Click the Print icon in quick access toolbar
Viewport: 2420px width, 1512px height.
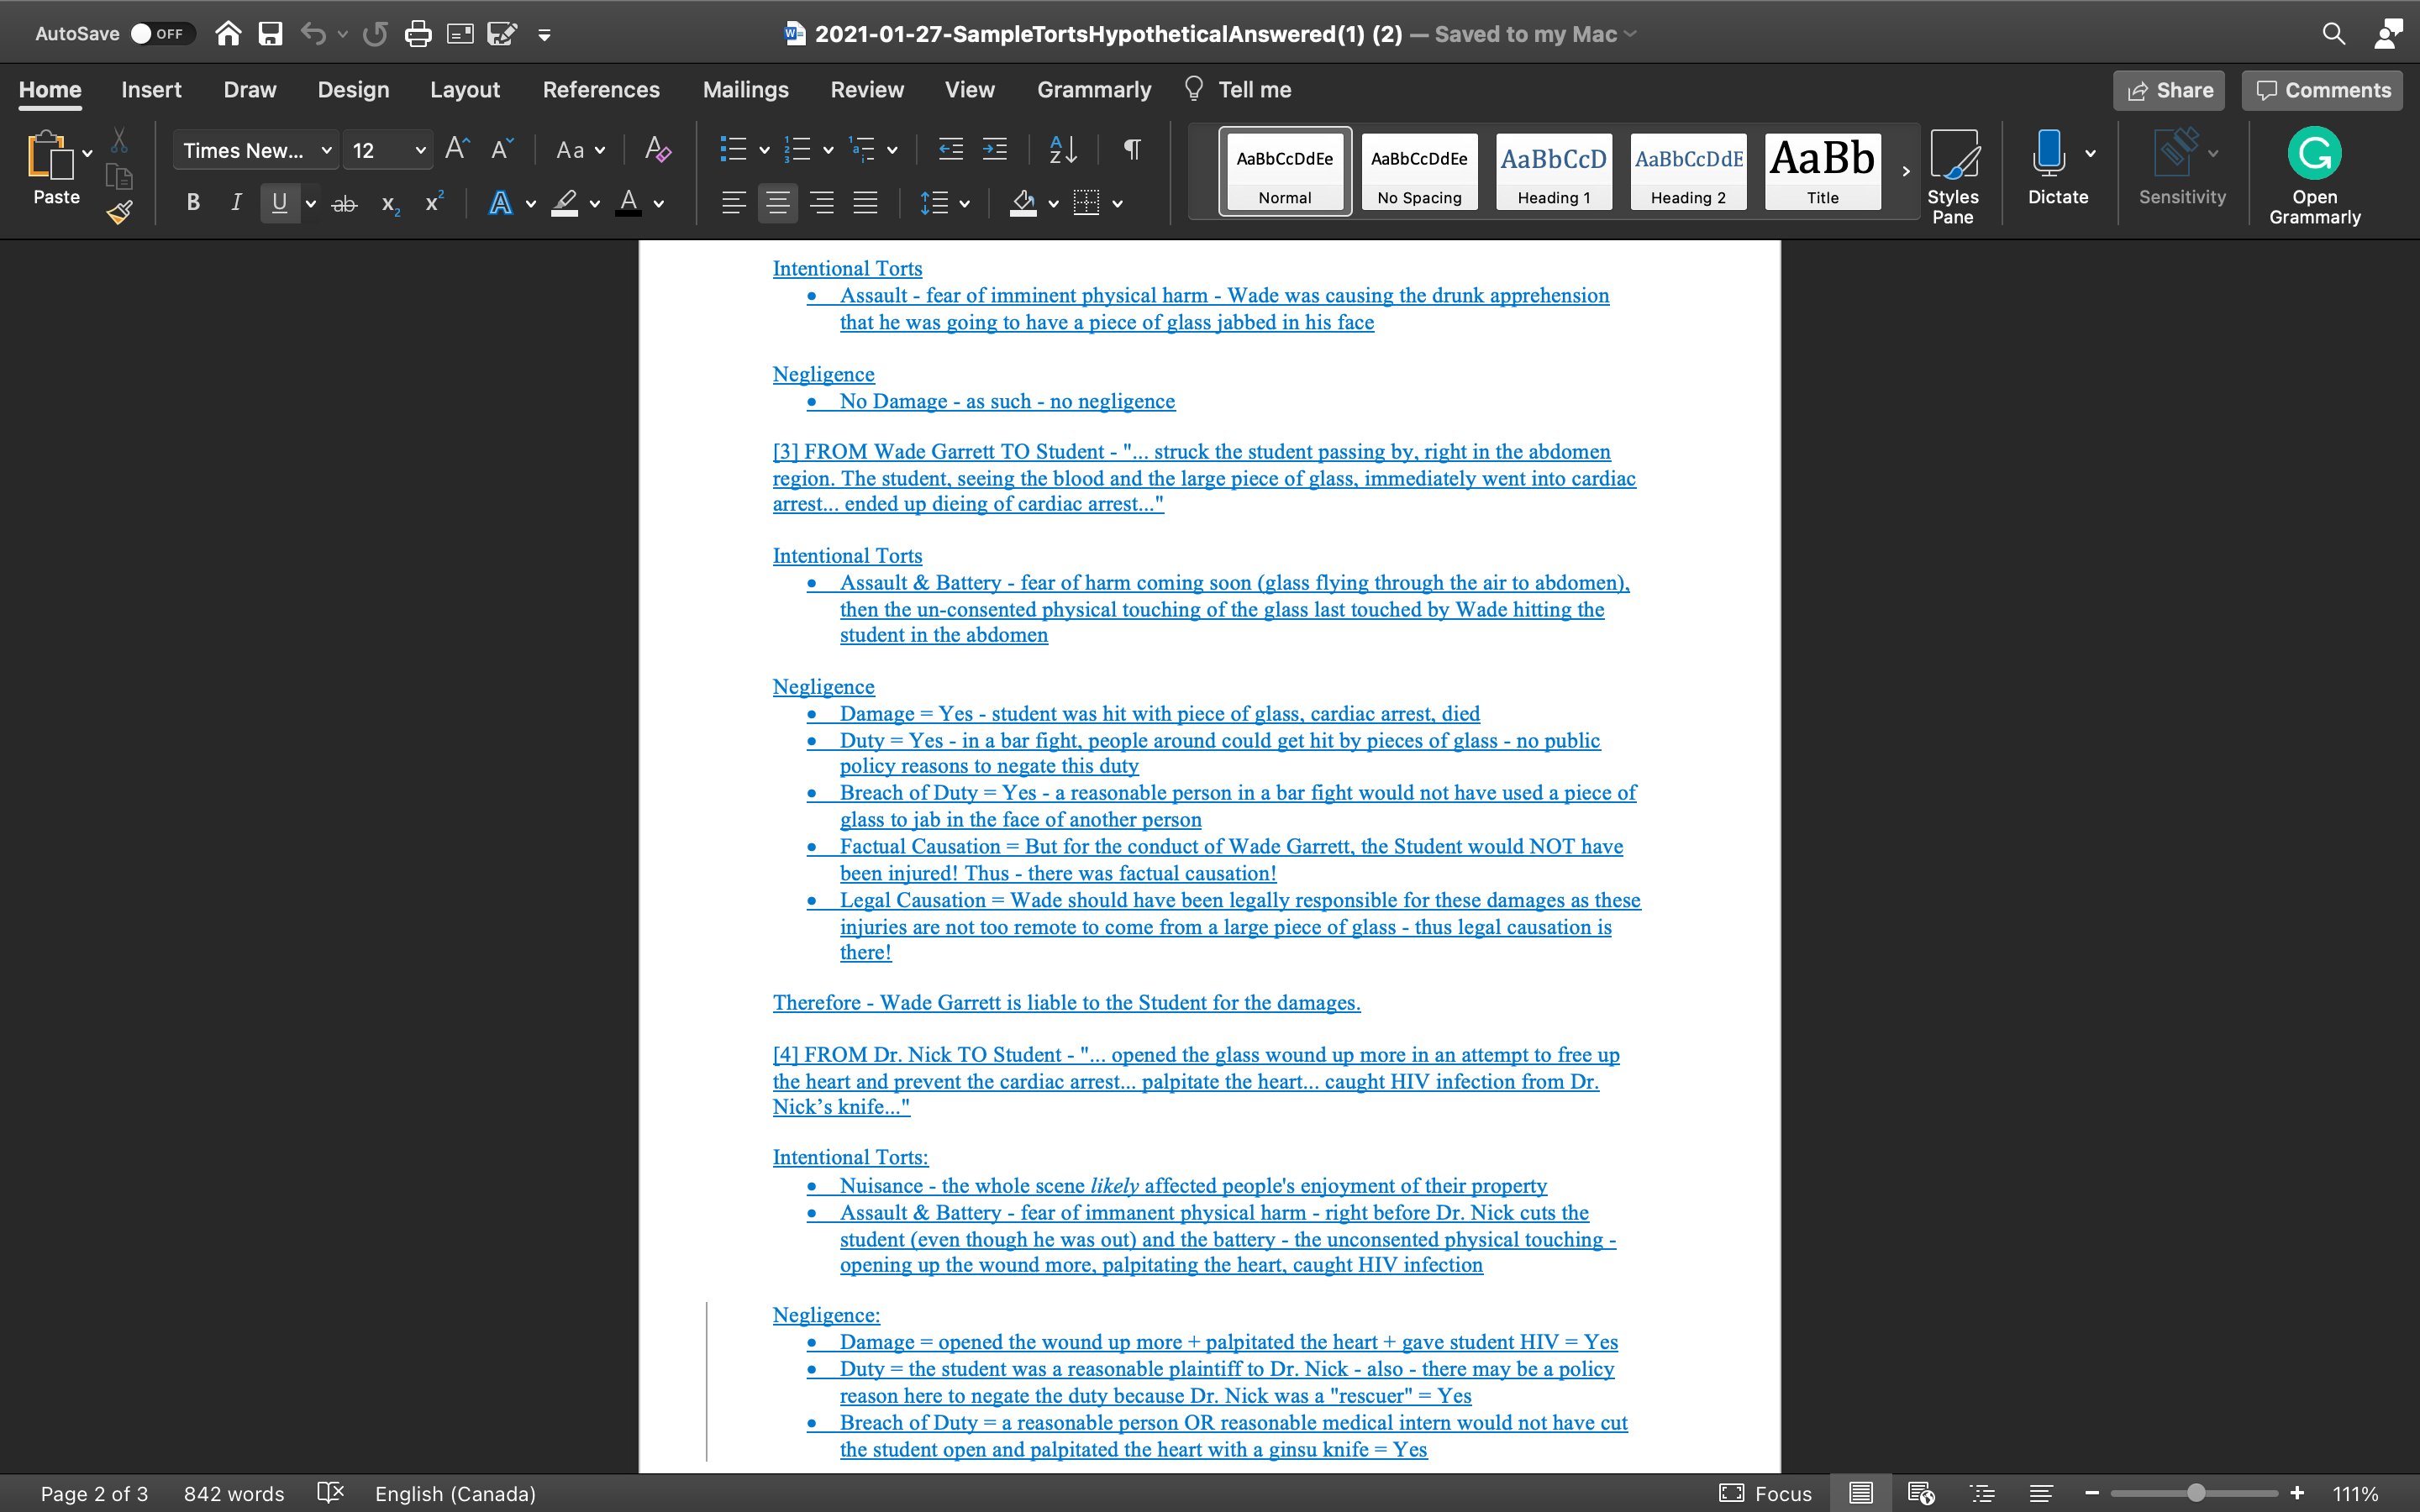tap(418, 33)
